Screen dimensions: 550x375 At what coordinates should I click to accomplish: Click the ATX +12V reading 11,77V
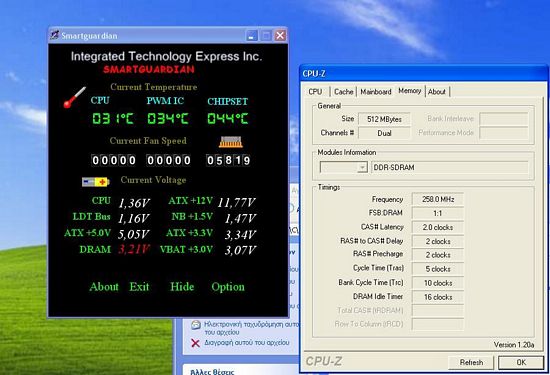[237, 202]
